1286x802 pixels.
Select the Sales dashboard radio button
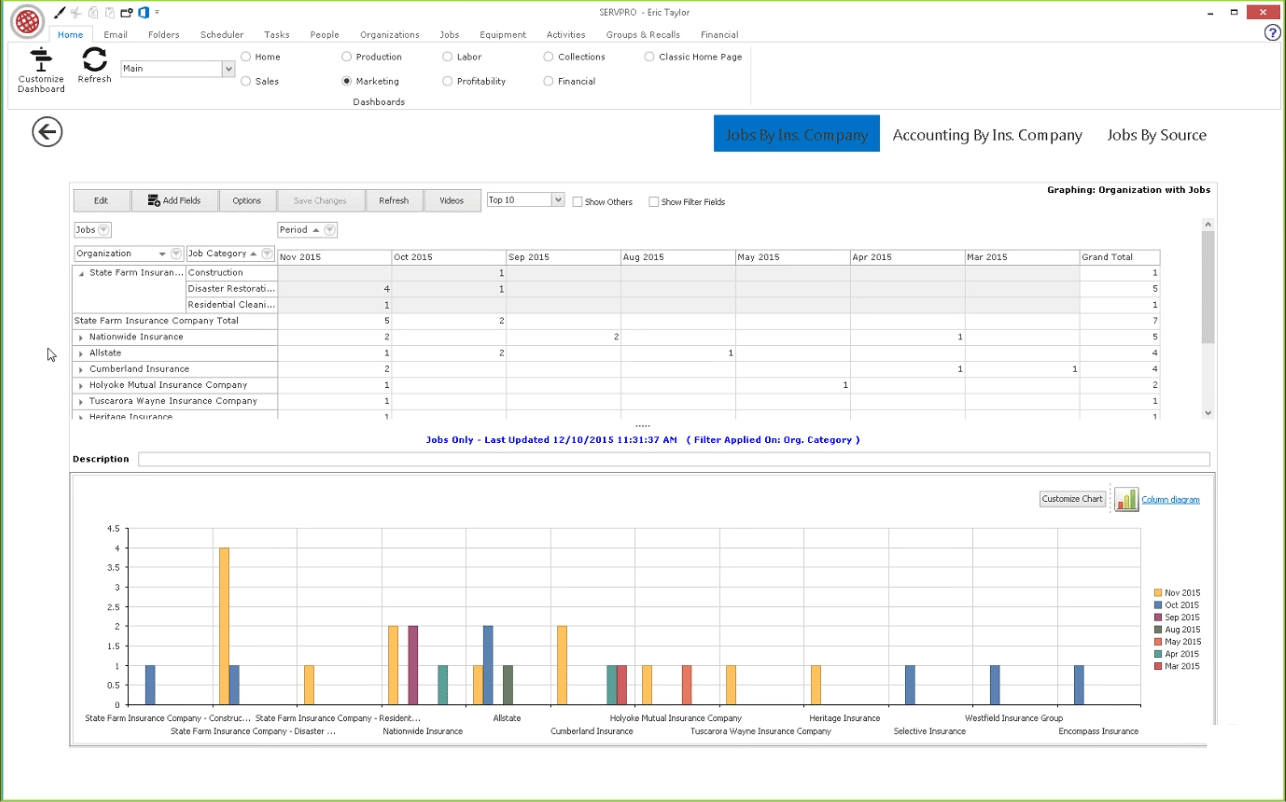(246, 81)
